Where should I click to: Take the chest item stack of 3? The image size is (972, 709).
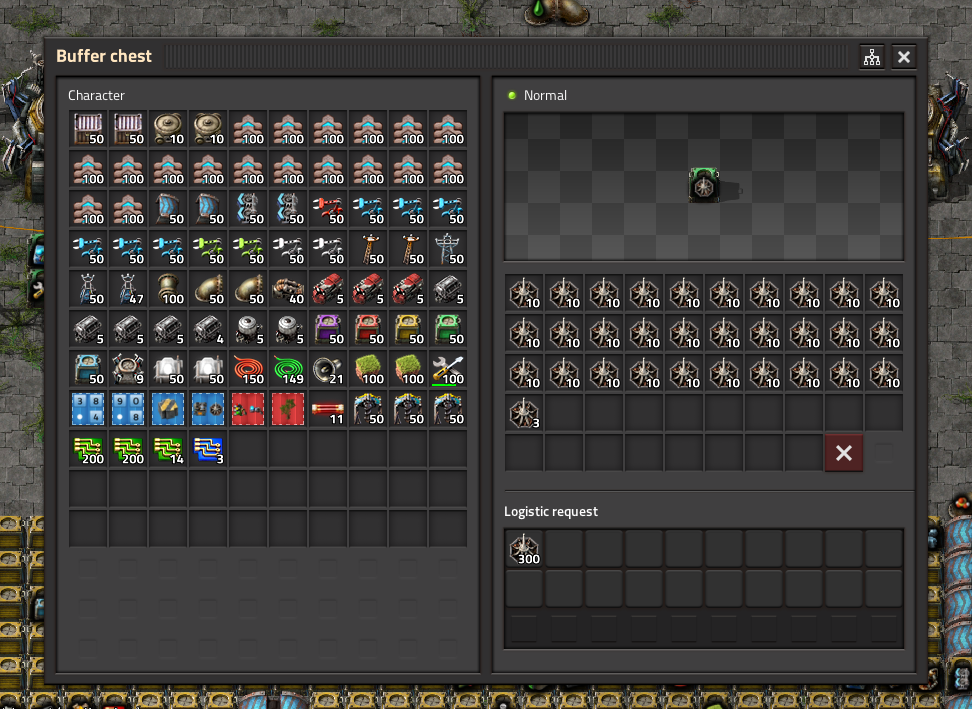pos(524,413)
